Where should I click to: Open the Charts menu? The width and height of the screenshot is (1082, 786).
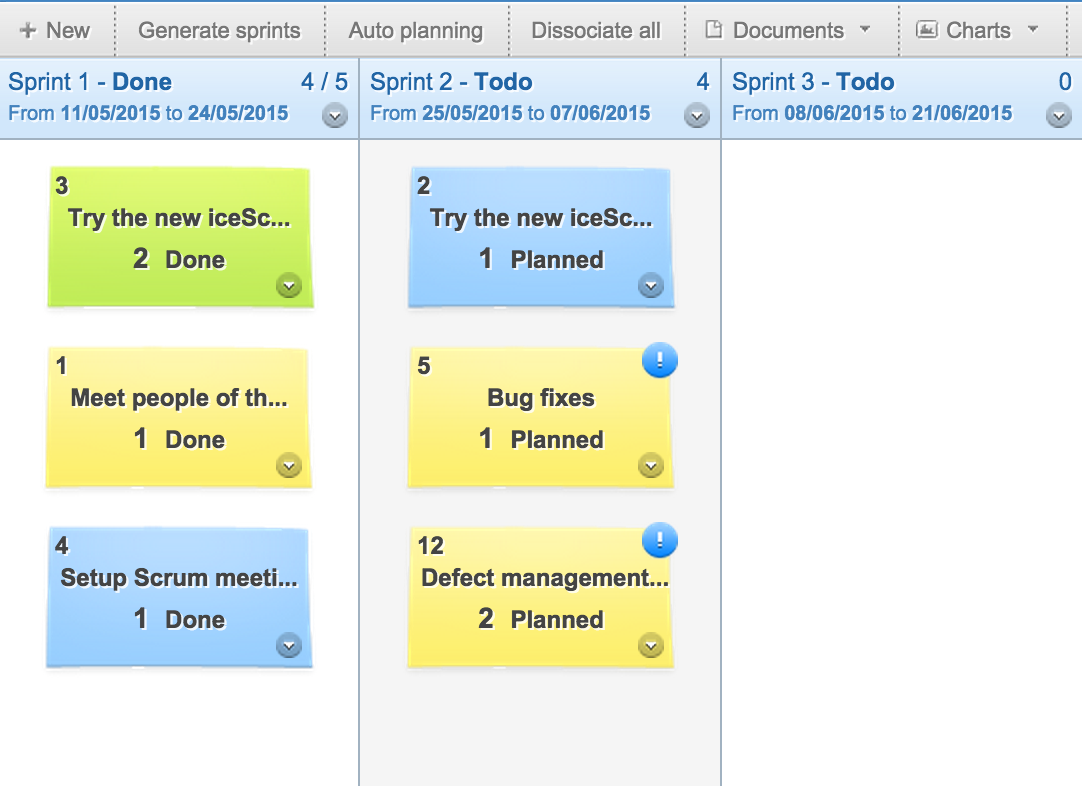coord(978,30)
